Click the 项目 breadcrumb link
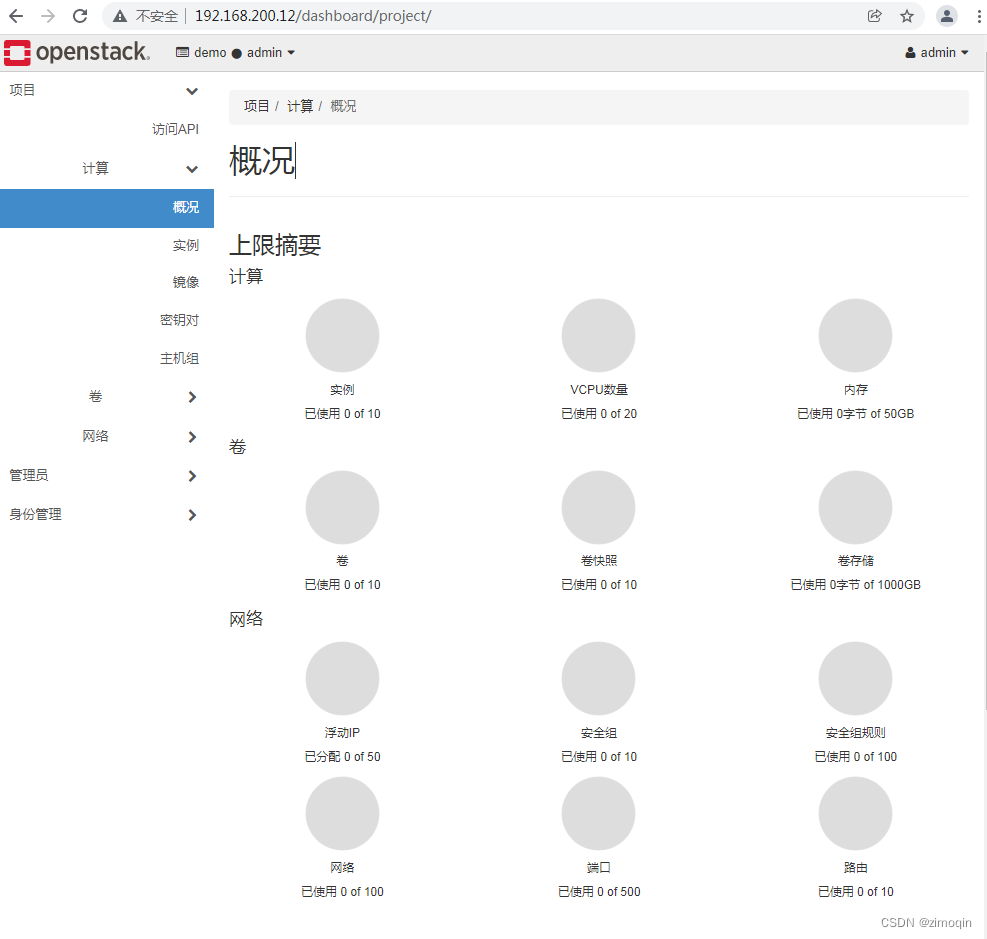Image resolution: width=987 pixels, height=939 pixels. pyautogui.click(x=256, y=105)
